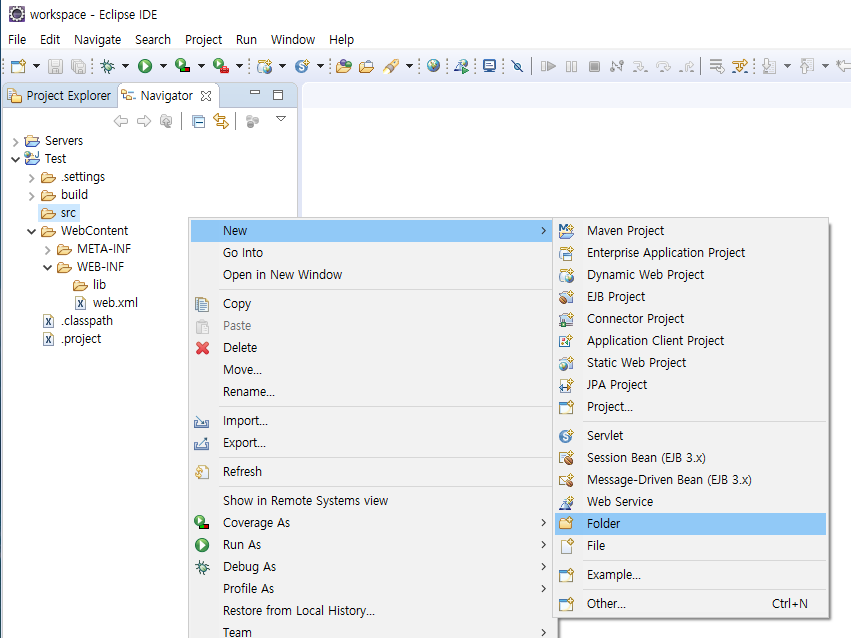
Task: Open the Coverage dropdown arrow
Action: pos(201,66)
